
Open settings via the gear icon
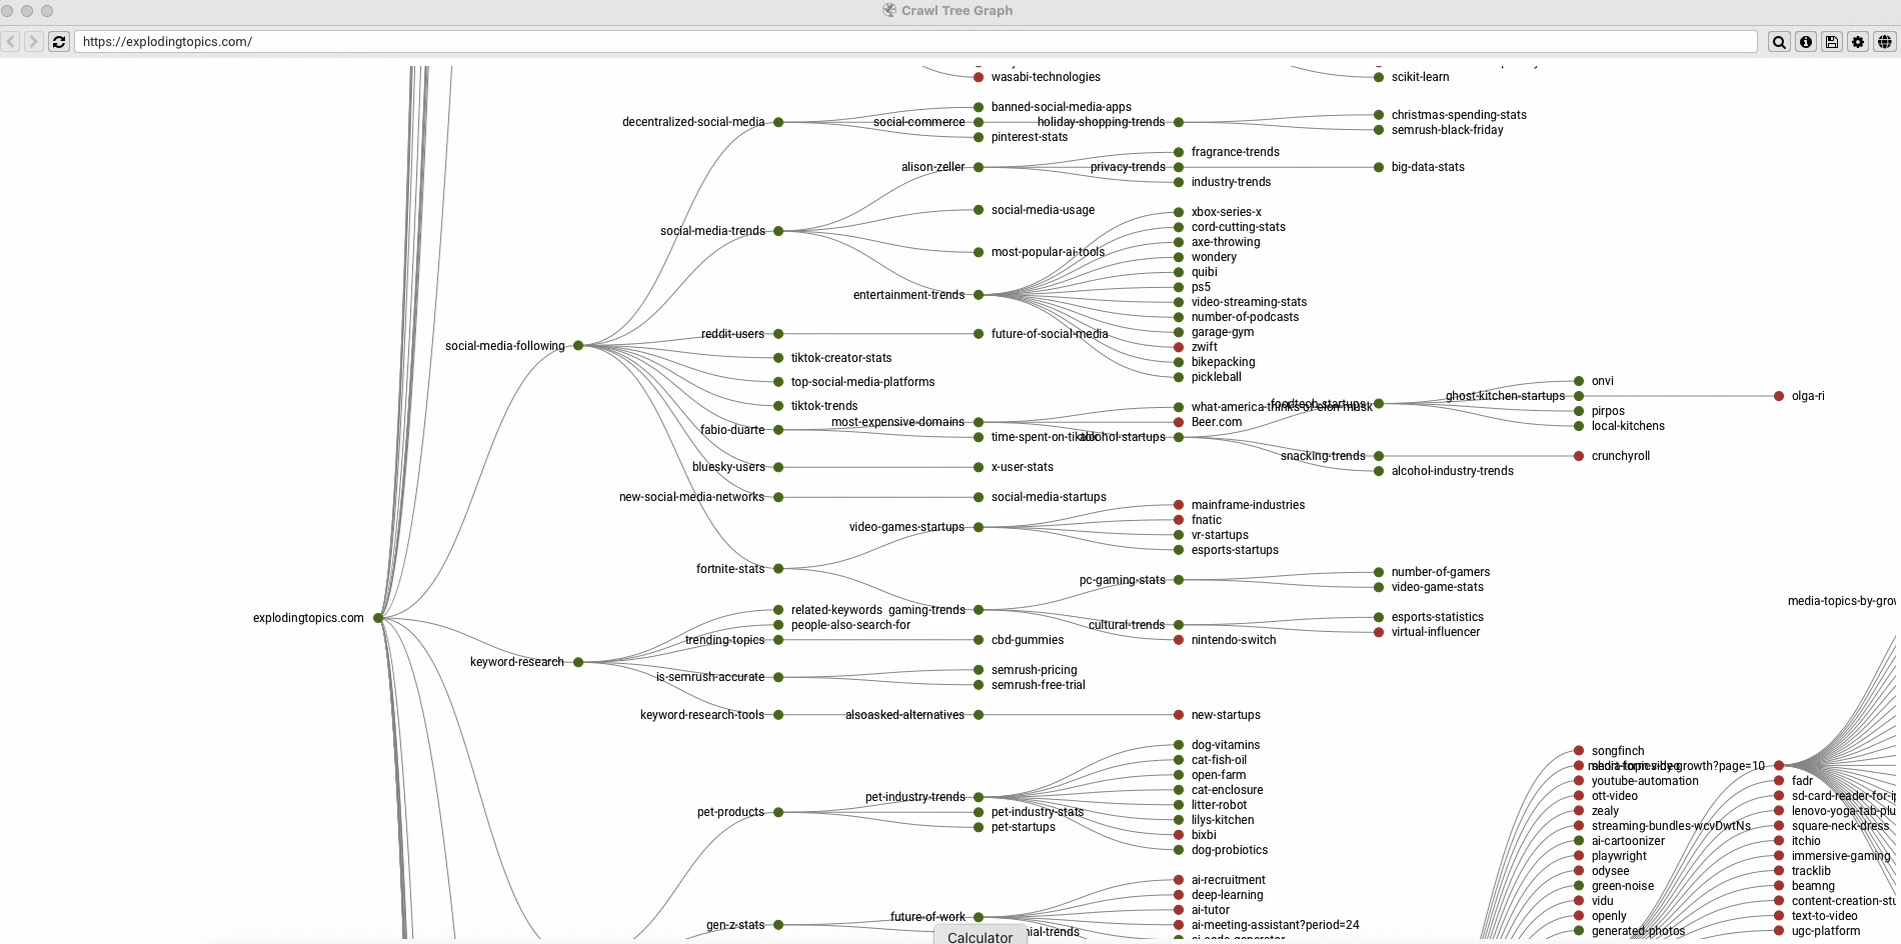1858,42
